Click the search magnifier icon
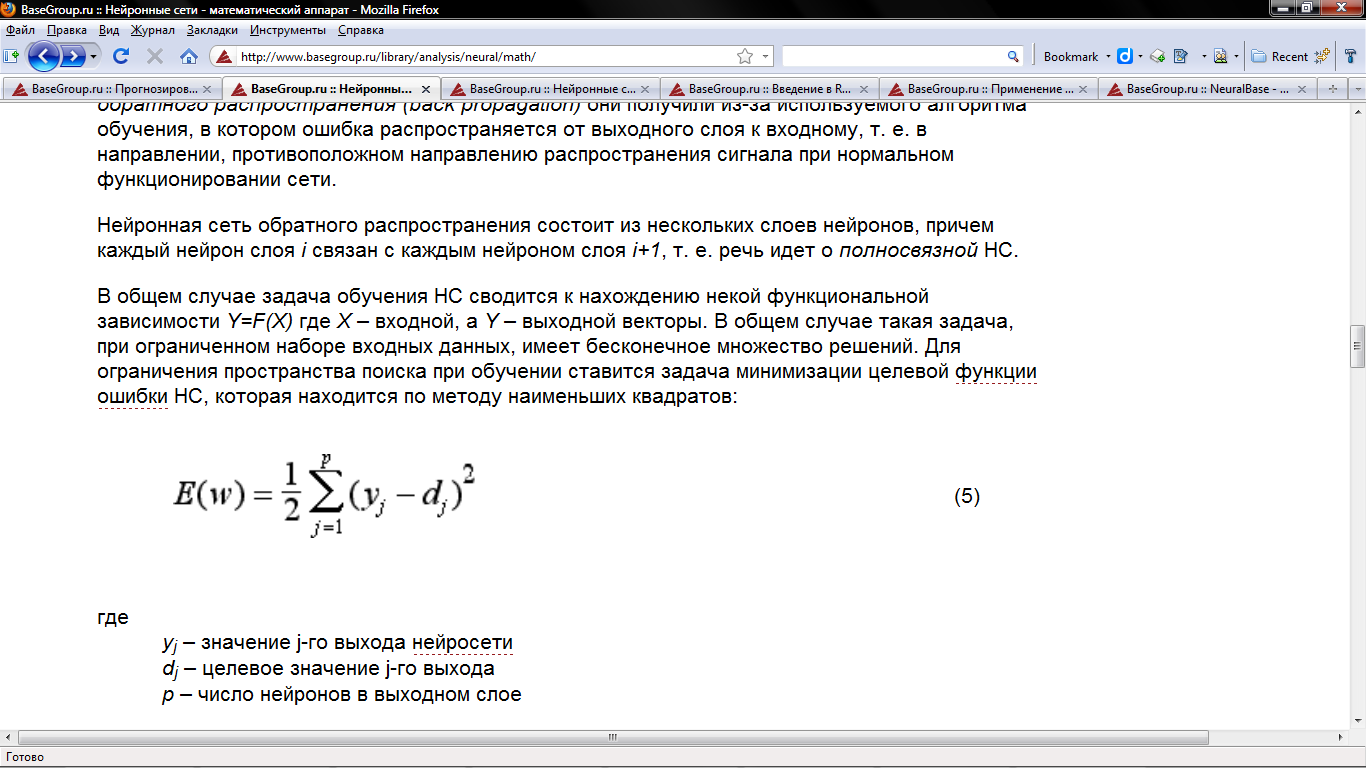The image size is (1366, 768). pyautogui.click(x=1013, y=57)
